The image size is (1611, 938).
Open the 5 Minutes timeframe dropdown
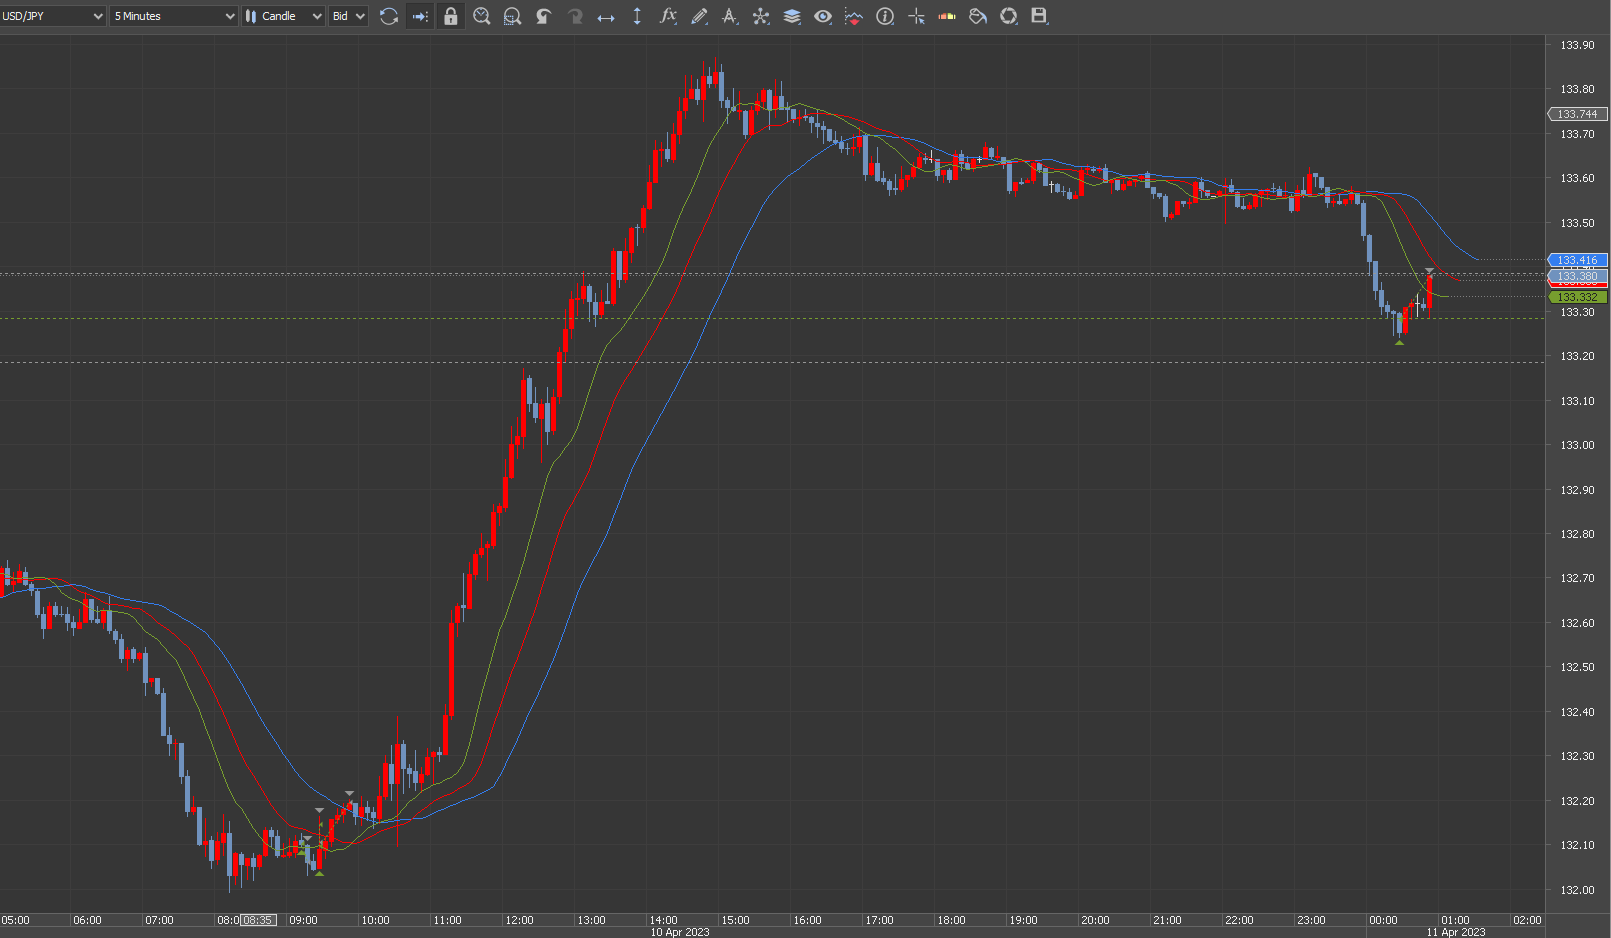tap(174, 16)
